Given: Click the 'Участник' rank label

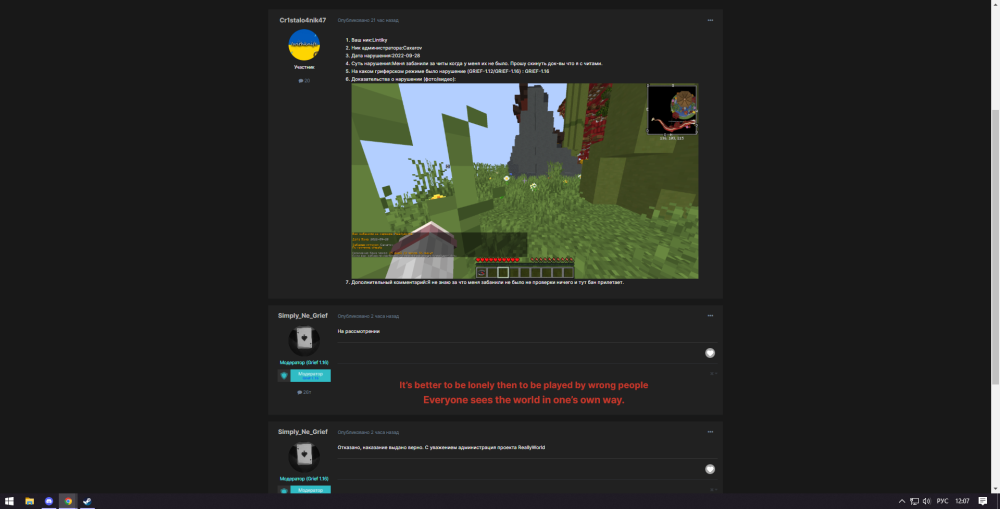Looking at the screenshot, I should (304, 67).
